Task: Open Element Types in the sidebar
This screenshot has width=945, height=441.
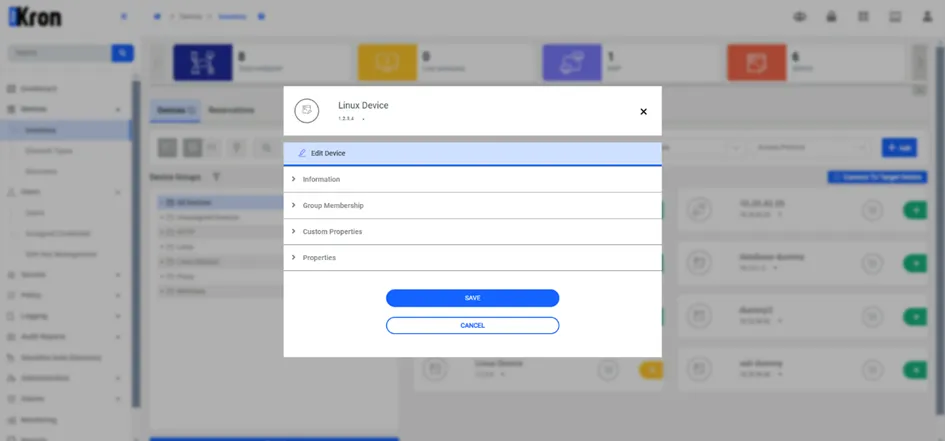Action: tap(48, 151)
